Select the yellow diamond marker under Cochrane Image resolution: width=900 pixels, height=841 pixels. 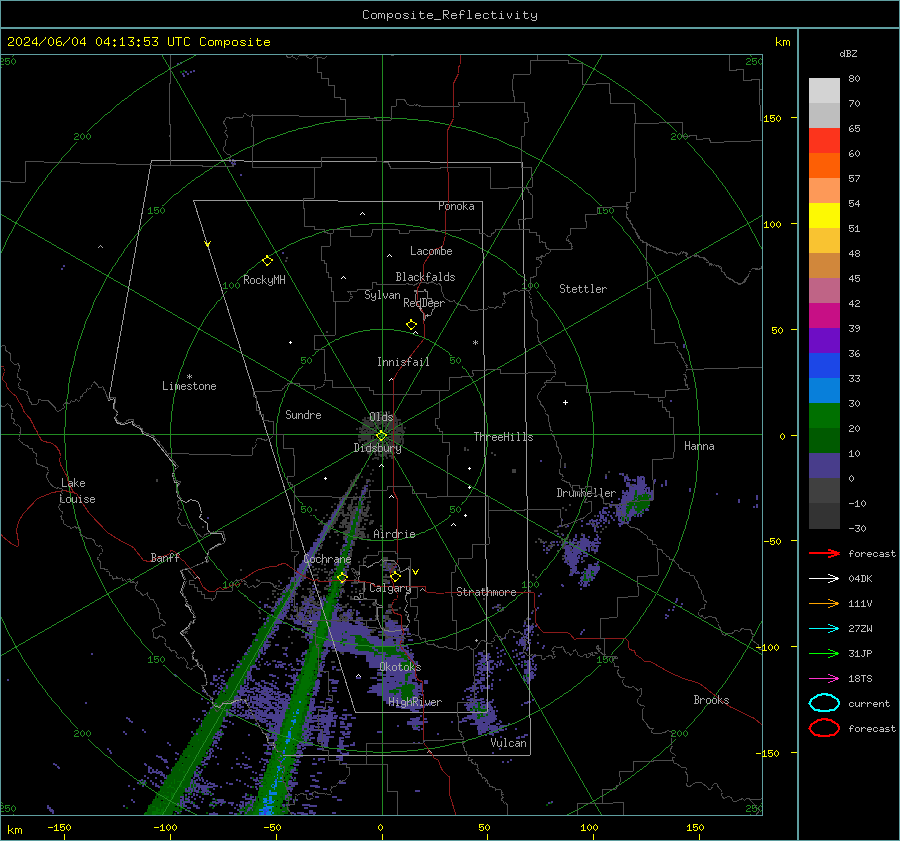point(342,577)
